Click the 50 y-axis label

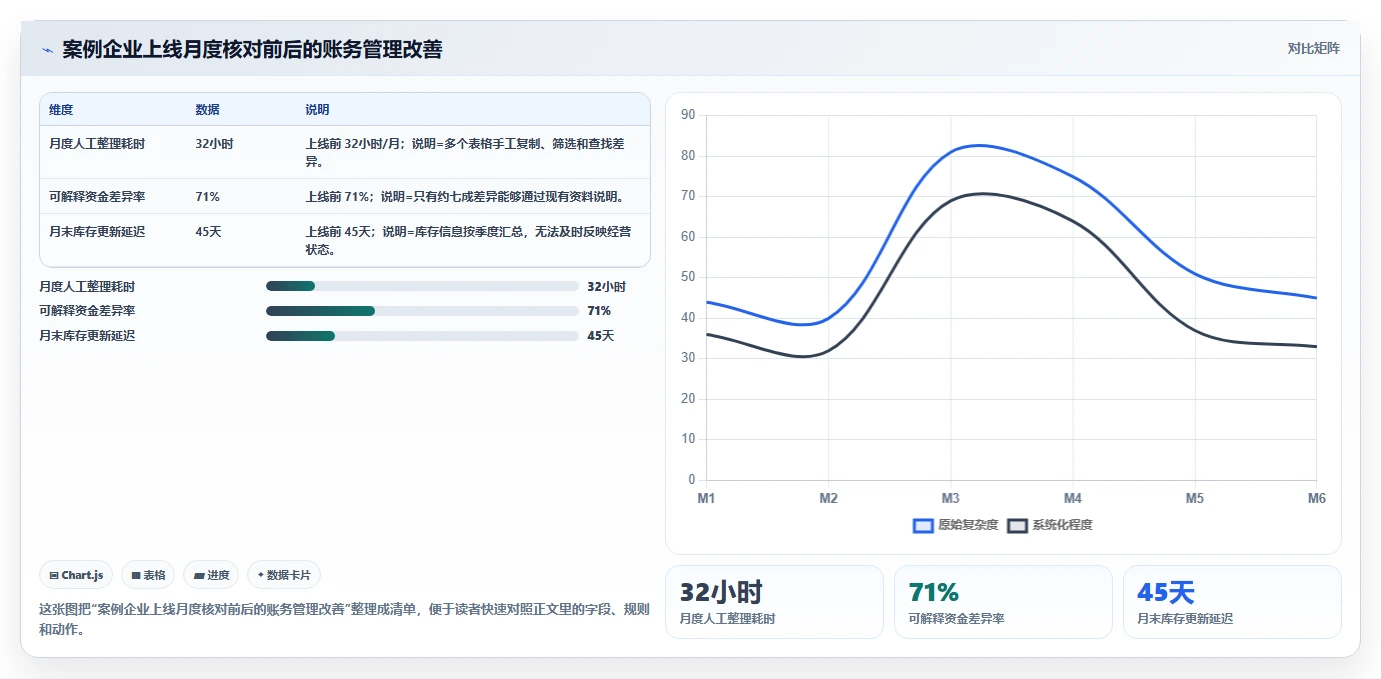tap(688, 277)
